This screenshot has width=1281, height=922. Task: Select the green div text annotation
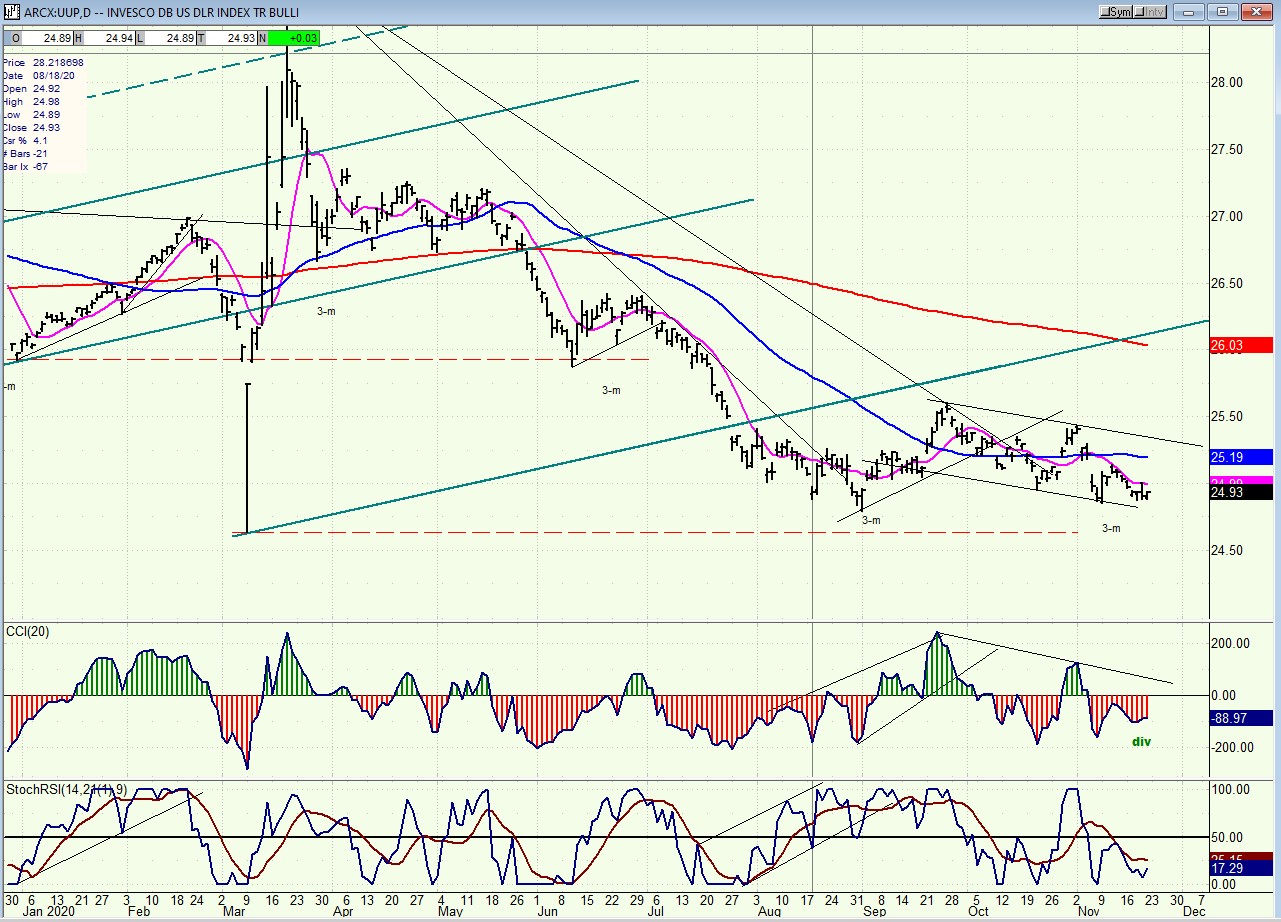pyautogui.click(x=1140, y=741)
